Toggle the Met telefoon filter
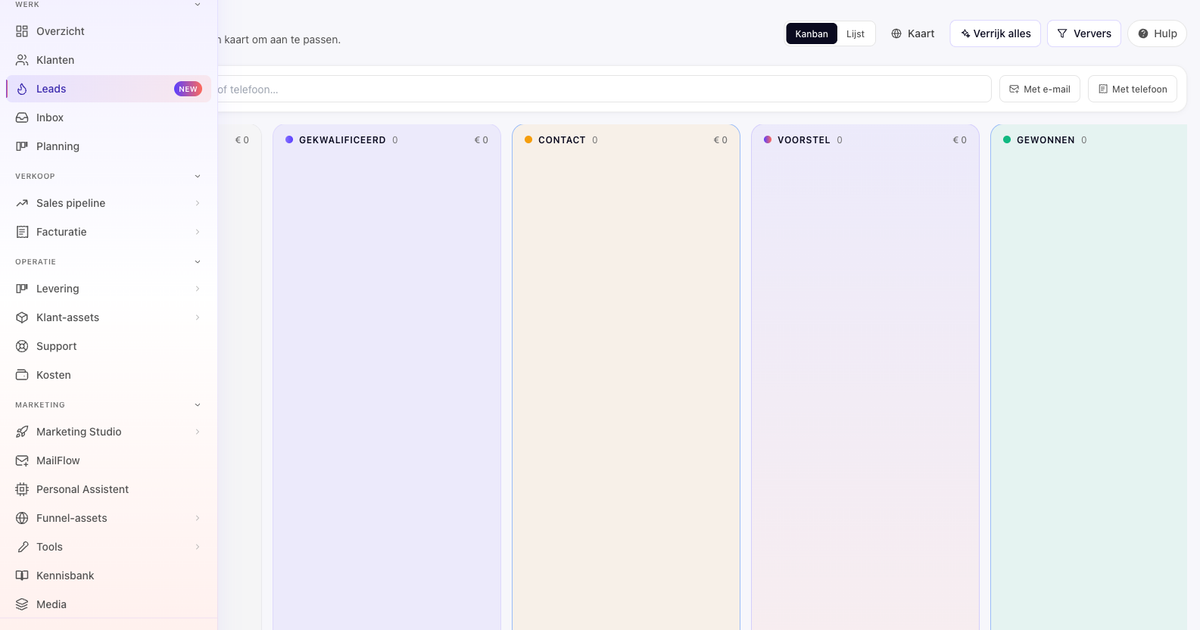The height and width of the screenshot is (630, 1200). (1133, 89)
